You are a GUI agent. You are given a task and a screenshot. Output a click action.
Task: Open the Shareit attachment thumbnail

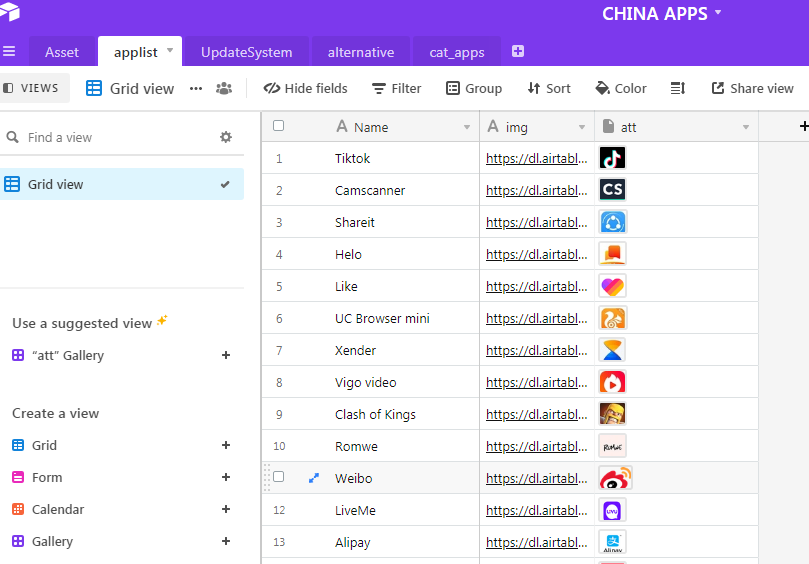(x=612, y=222)
